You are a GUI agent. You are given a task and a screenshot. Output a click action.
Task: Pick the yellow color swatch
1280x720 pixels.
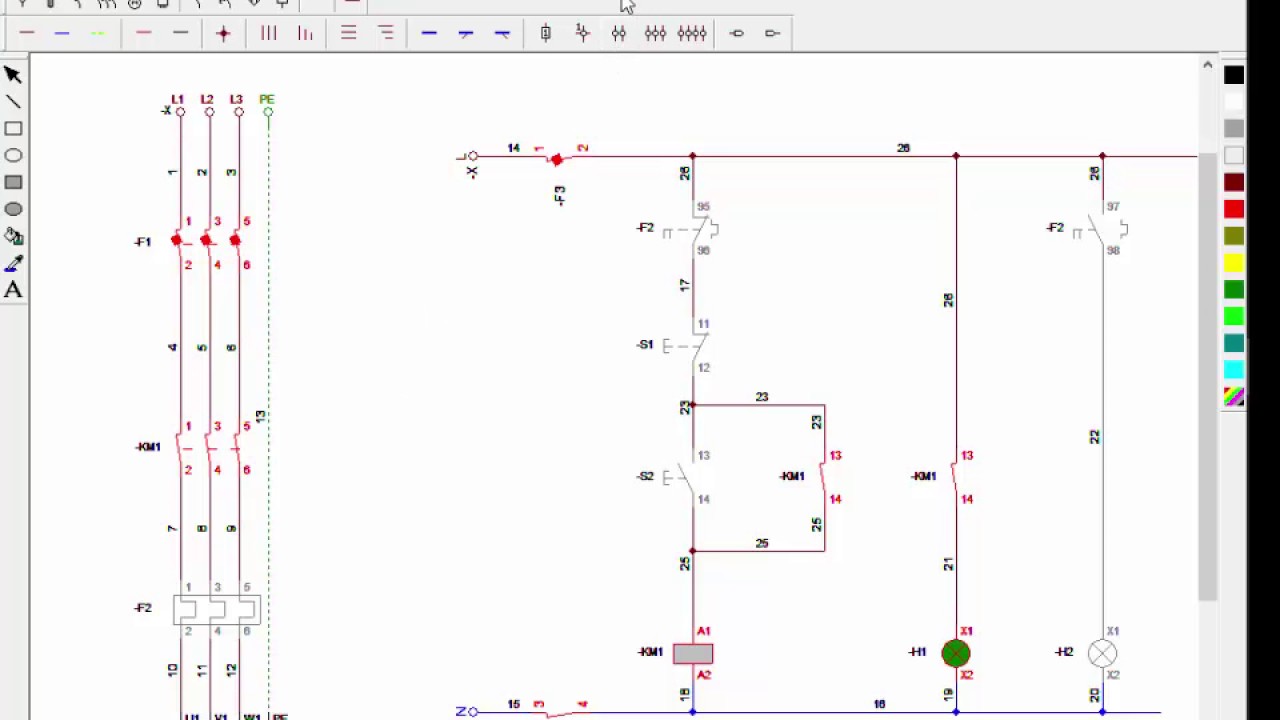[1234, 263]
